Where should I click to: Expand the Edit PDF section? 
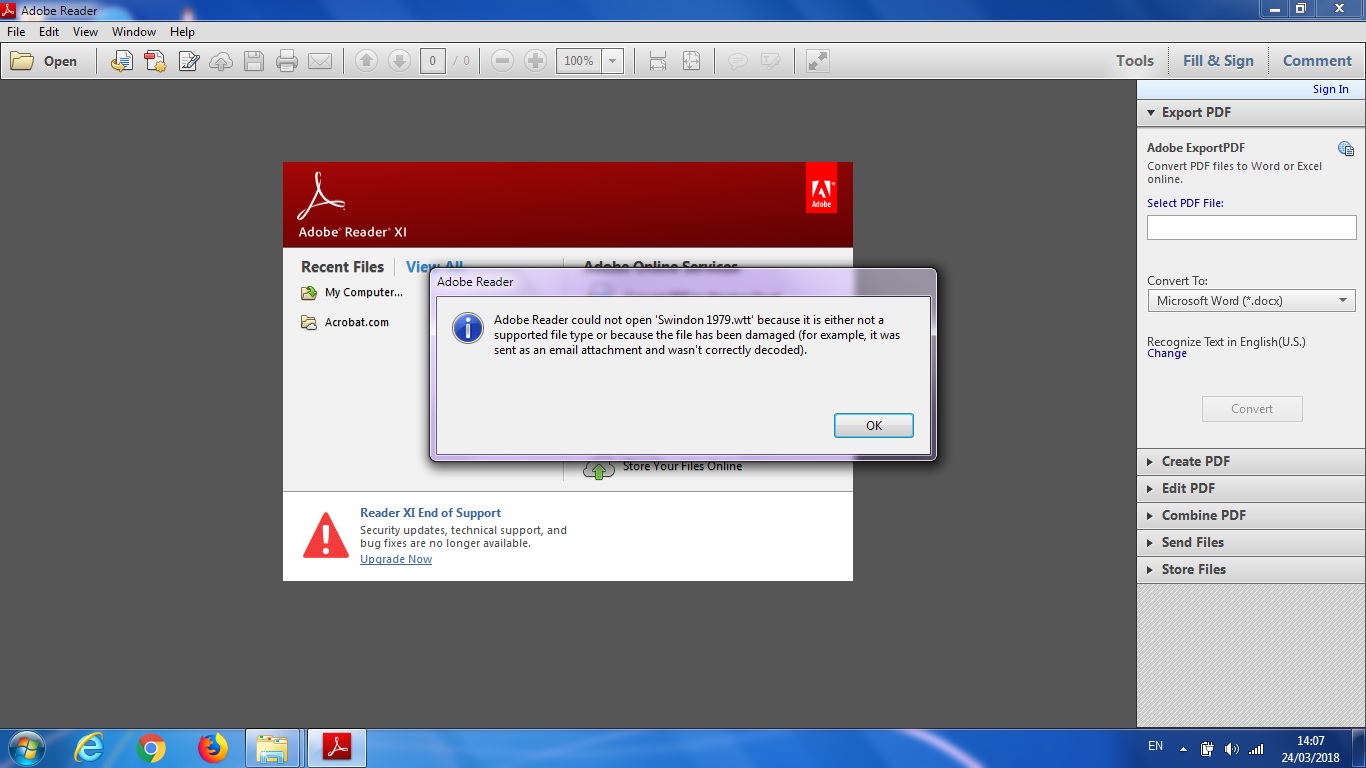(x=1251, y=489)
